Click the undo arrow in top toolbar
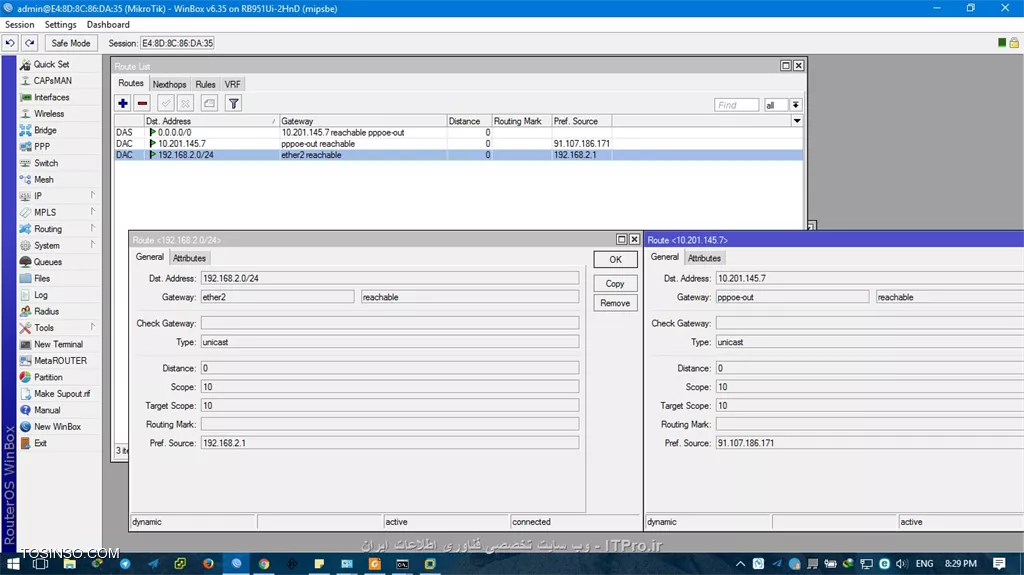The image size is (1024, 575). point(10,43)
